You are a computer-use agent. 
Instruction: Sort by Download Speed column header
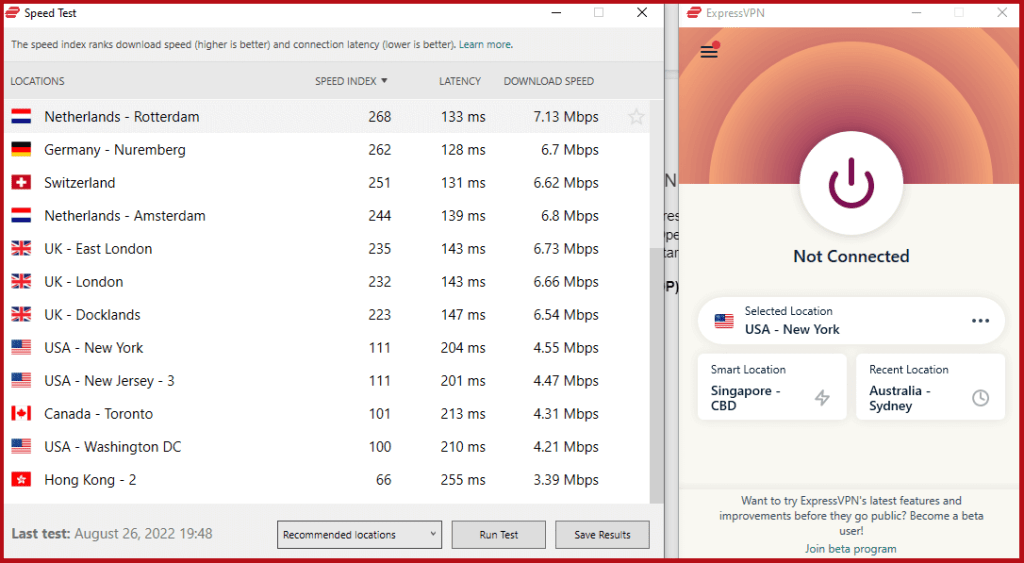[x=549, y=81]
